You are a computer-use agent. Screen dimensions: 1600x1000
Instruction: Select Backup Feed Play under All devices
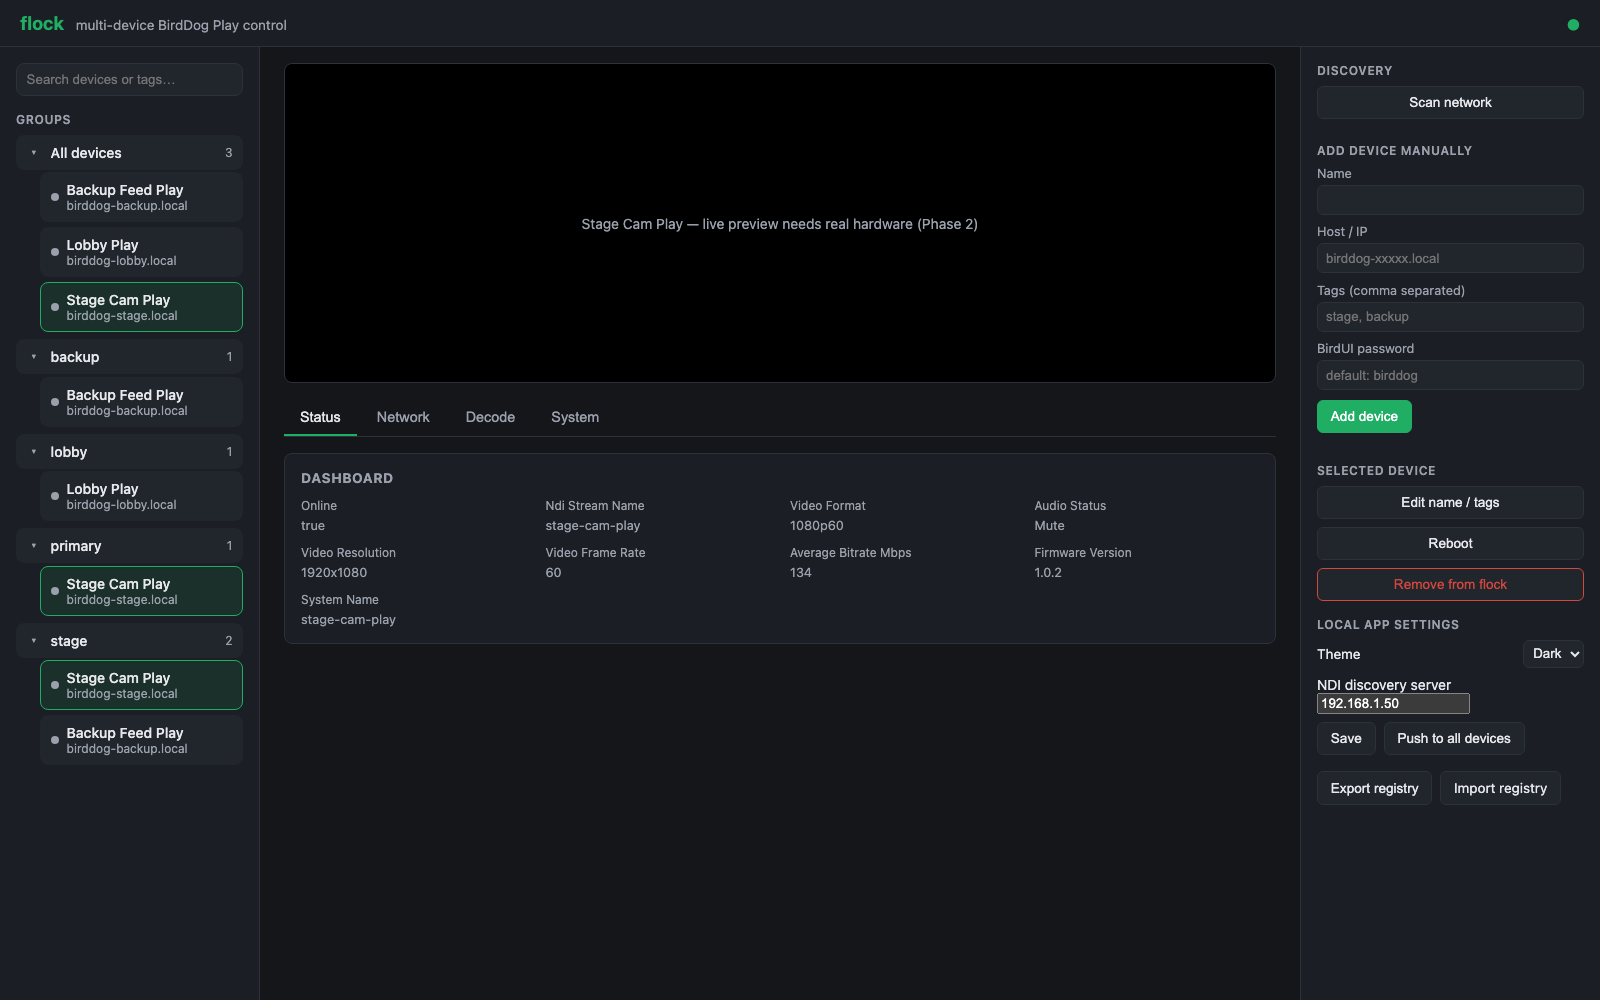tap(141, 197)
